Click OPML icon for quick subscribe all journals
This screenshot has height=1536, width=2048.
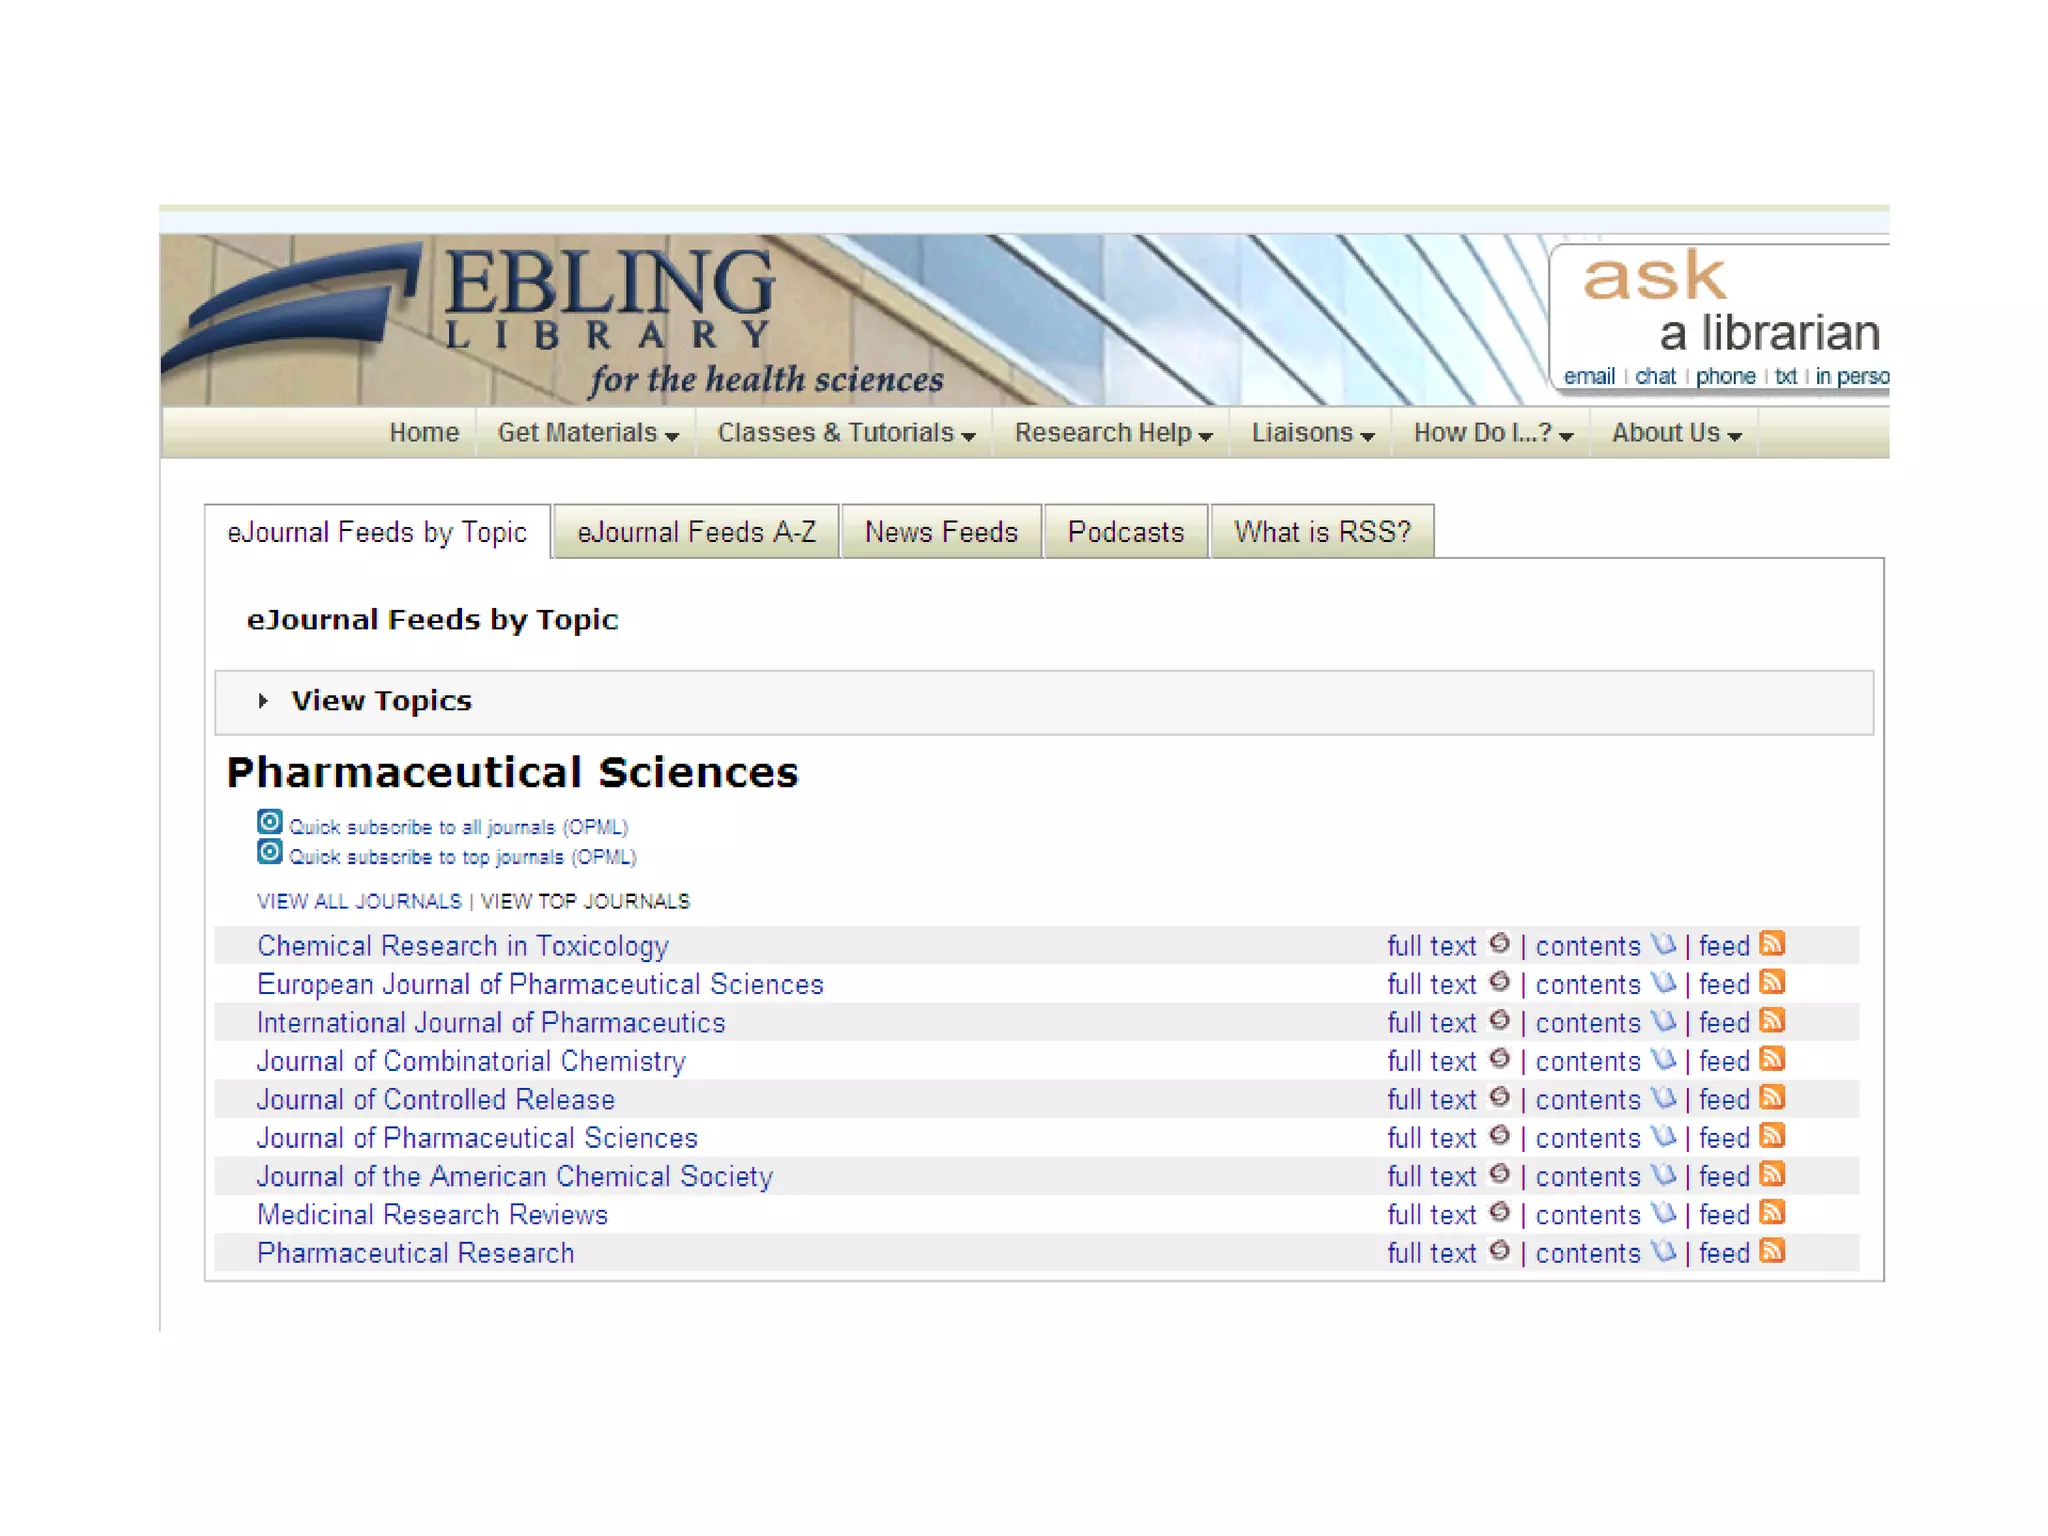tap(269, 822)
